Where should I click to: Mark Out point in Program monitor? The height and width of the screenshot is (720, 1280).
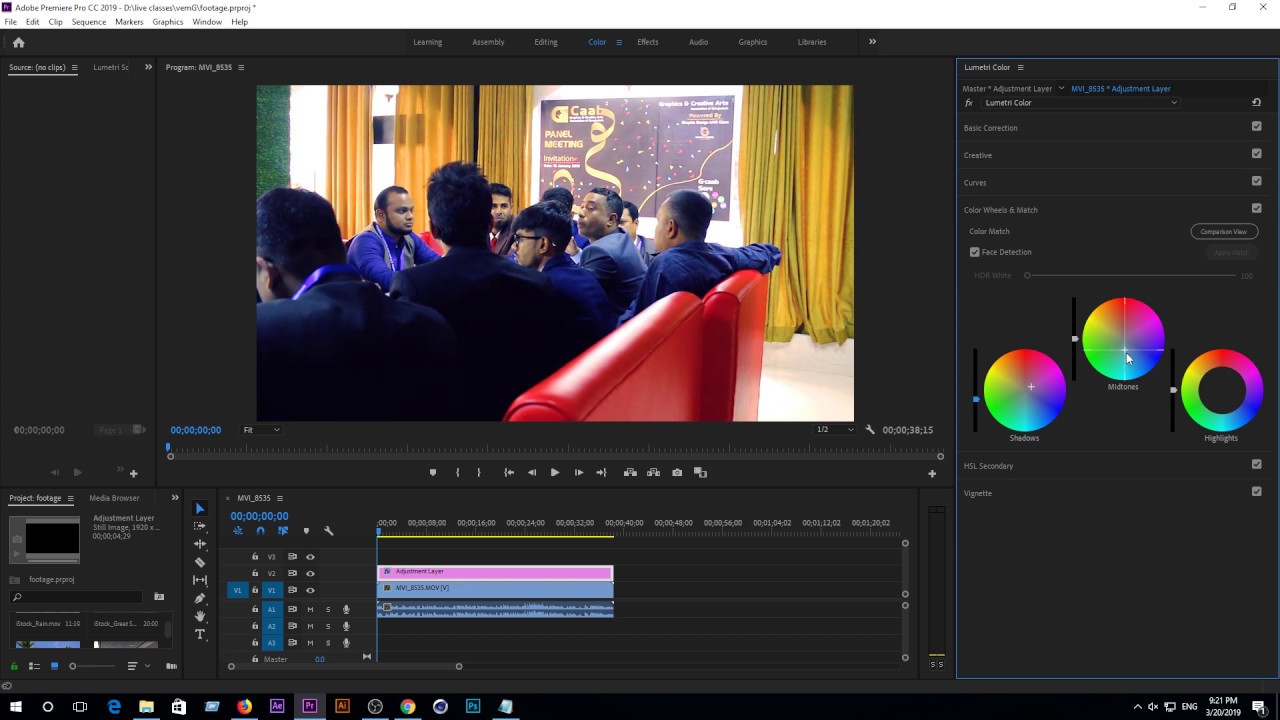479,473
